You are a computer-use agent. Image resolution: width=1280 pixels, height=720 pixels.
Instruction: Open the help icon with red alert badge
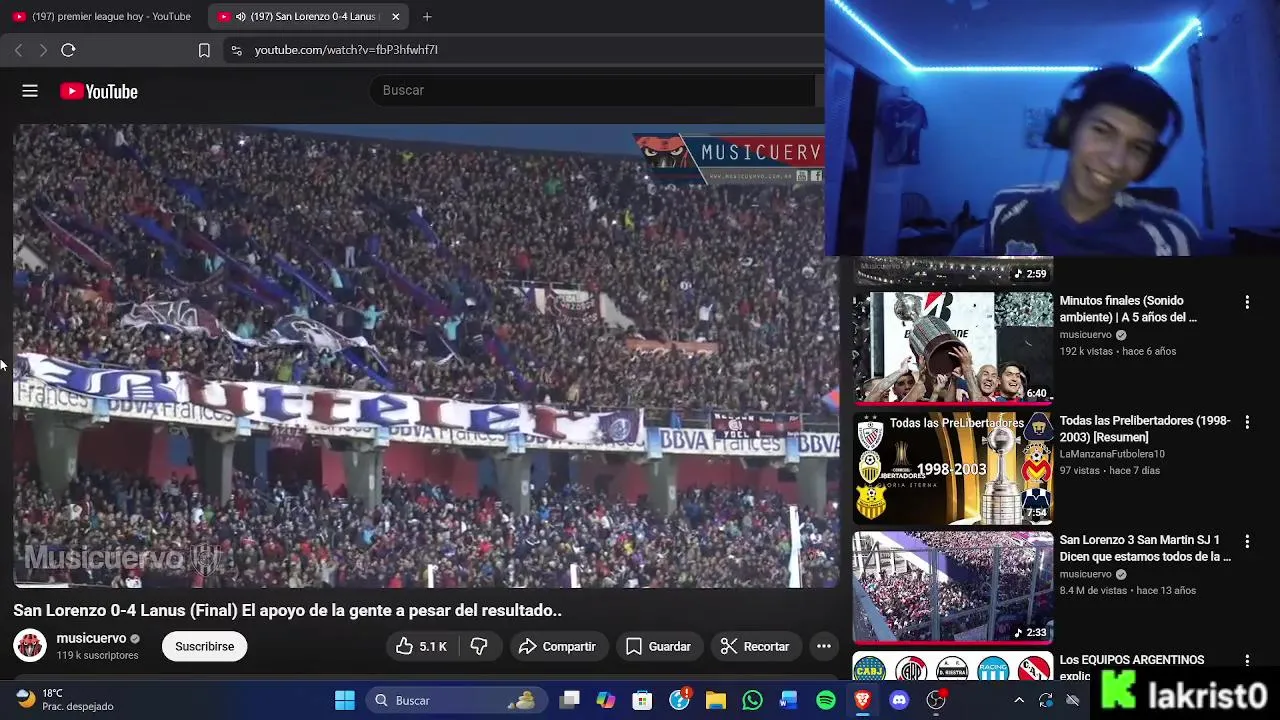680,699
